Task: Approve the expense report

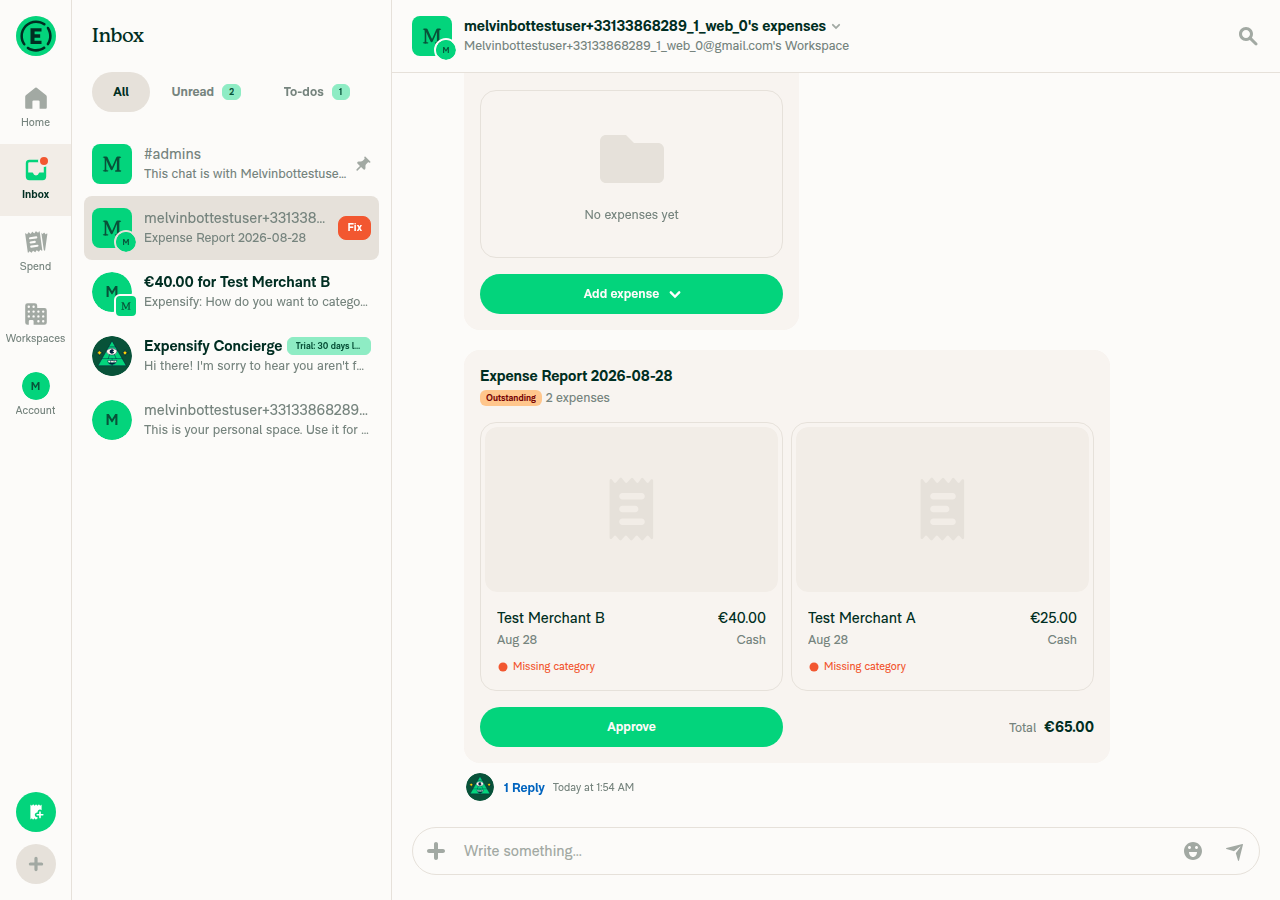Action: pyautogui.click(x=631, y=727)
